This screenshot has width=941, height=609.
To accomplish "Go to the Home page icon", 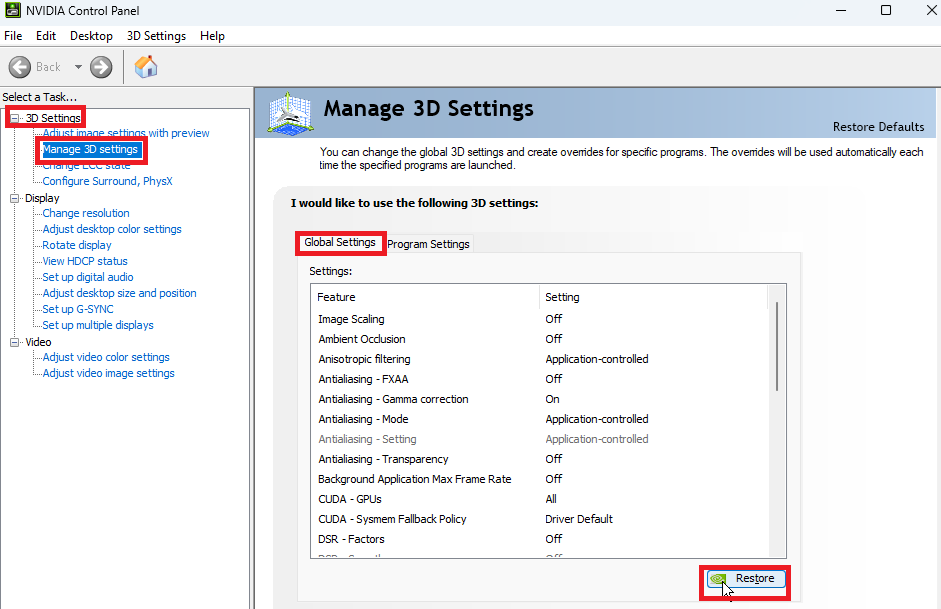I will pyautogui.click(x=145, y=67).
